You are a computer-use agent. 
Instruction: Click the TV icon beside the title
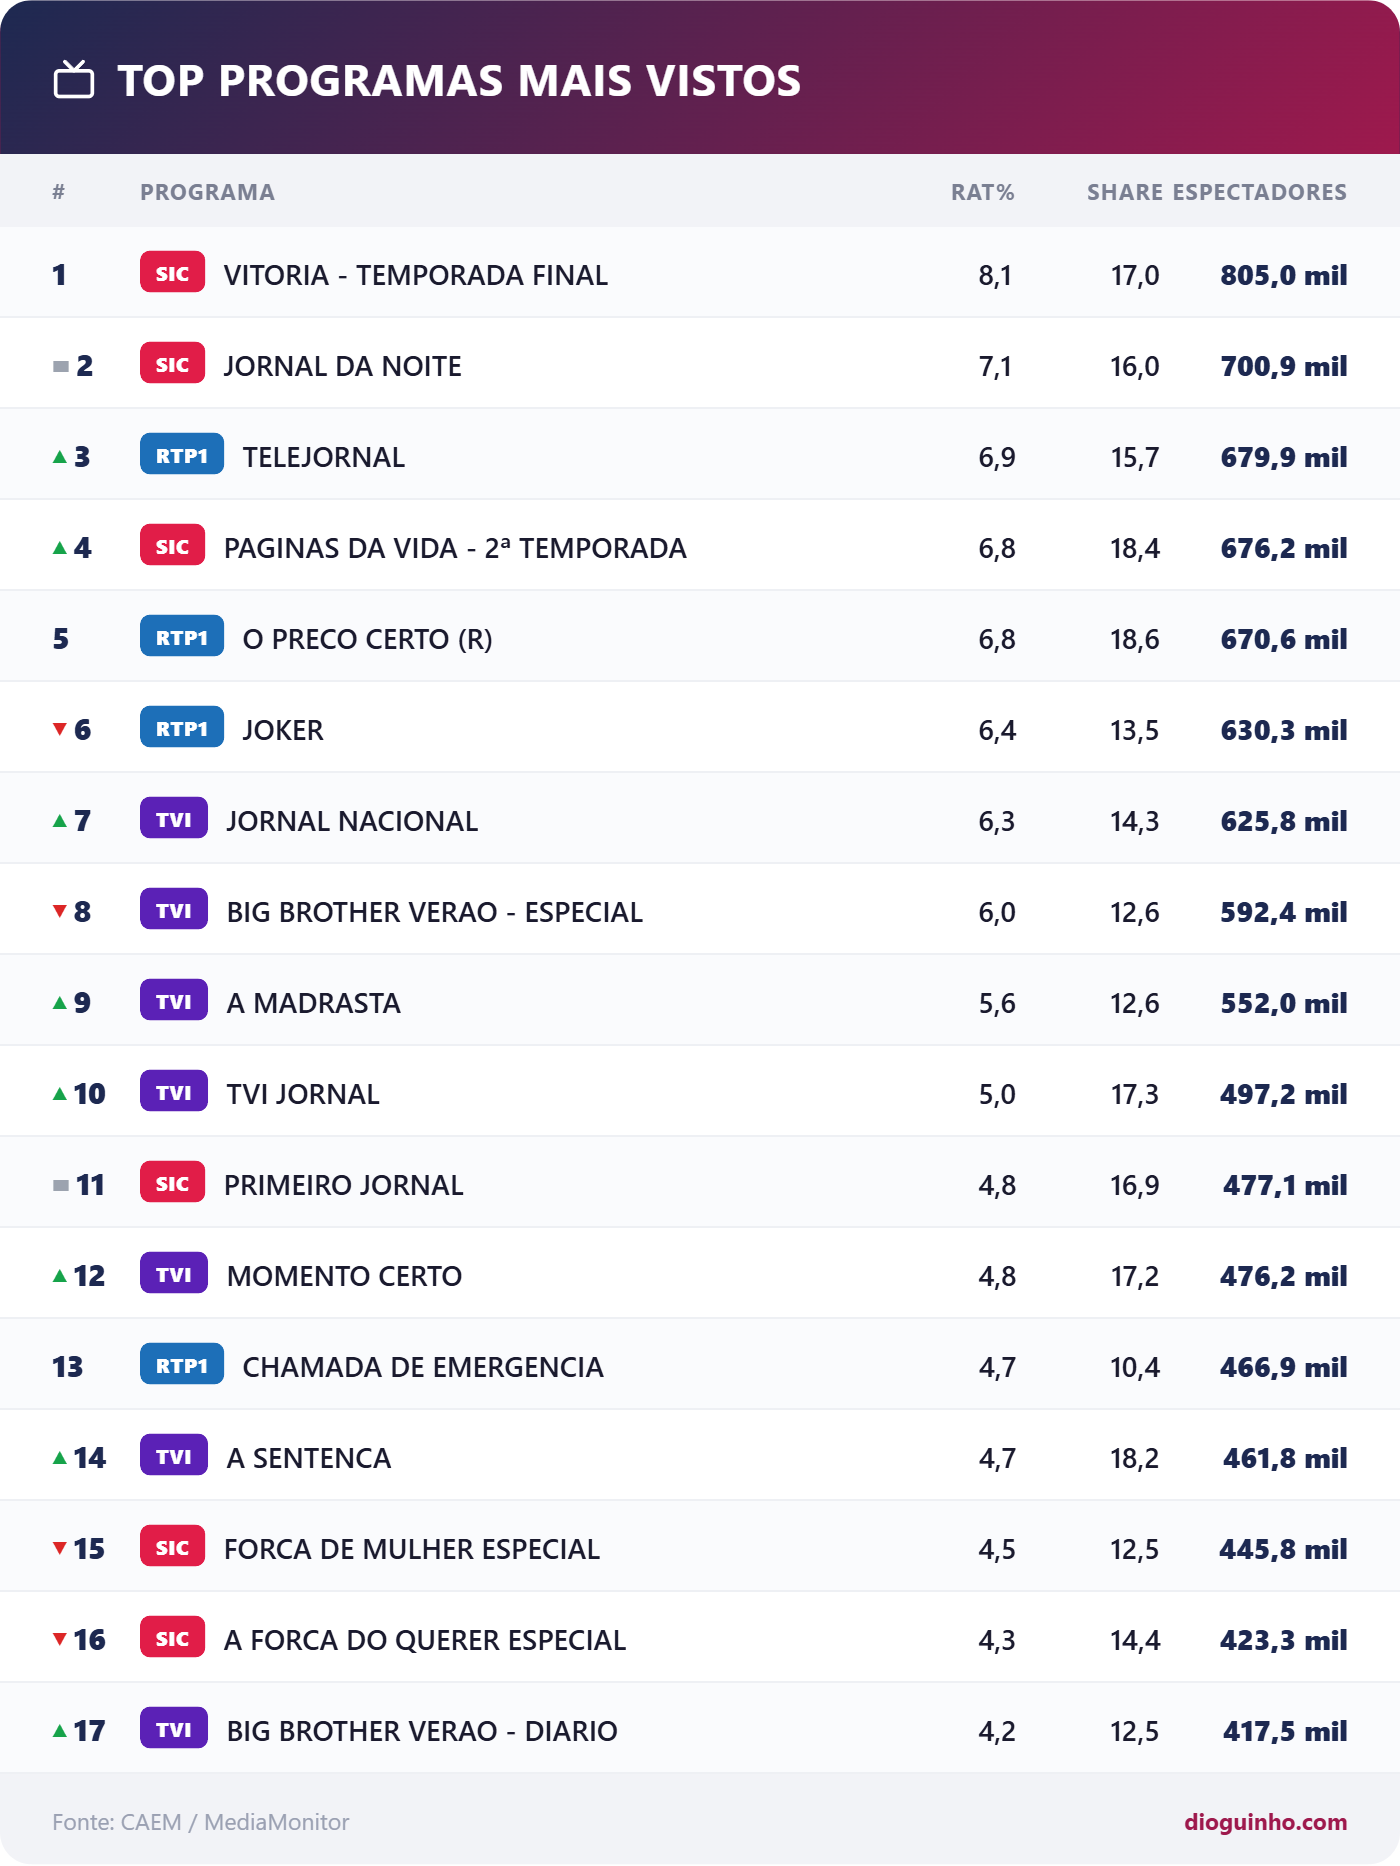74,80
